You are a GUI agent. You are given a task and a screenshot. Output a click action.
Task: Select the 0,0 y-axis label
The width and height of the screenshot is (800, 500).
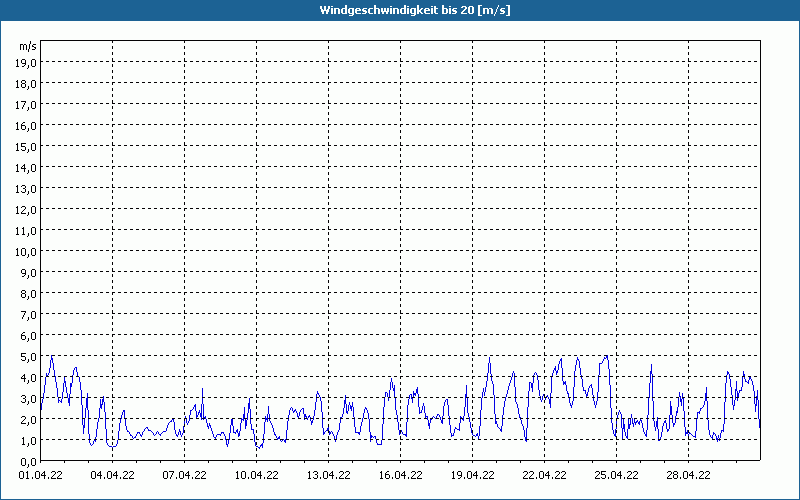click(x=29, y=462)
